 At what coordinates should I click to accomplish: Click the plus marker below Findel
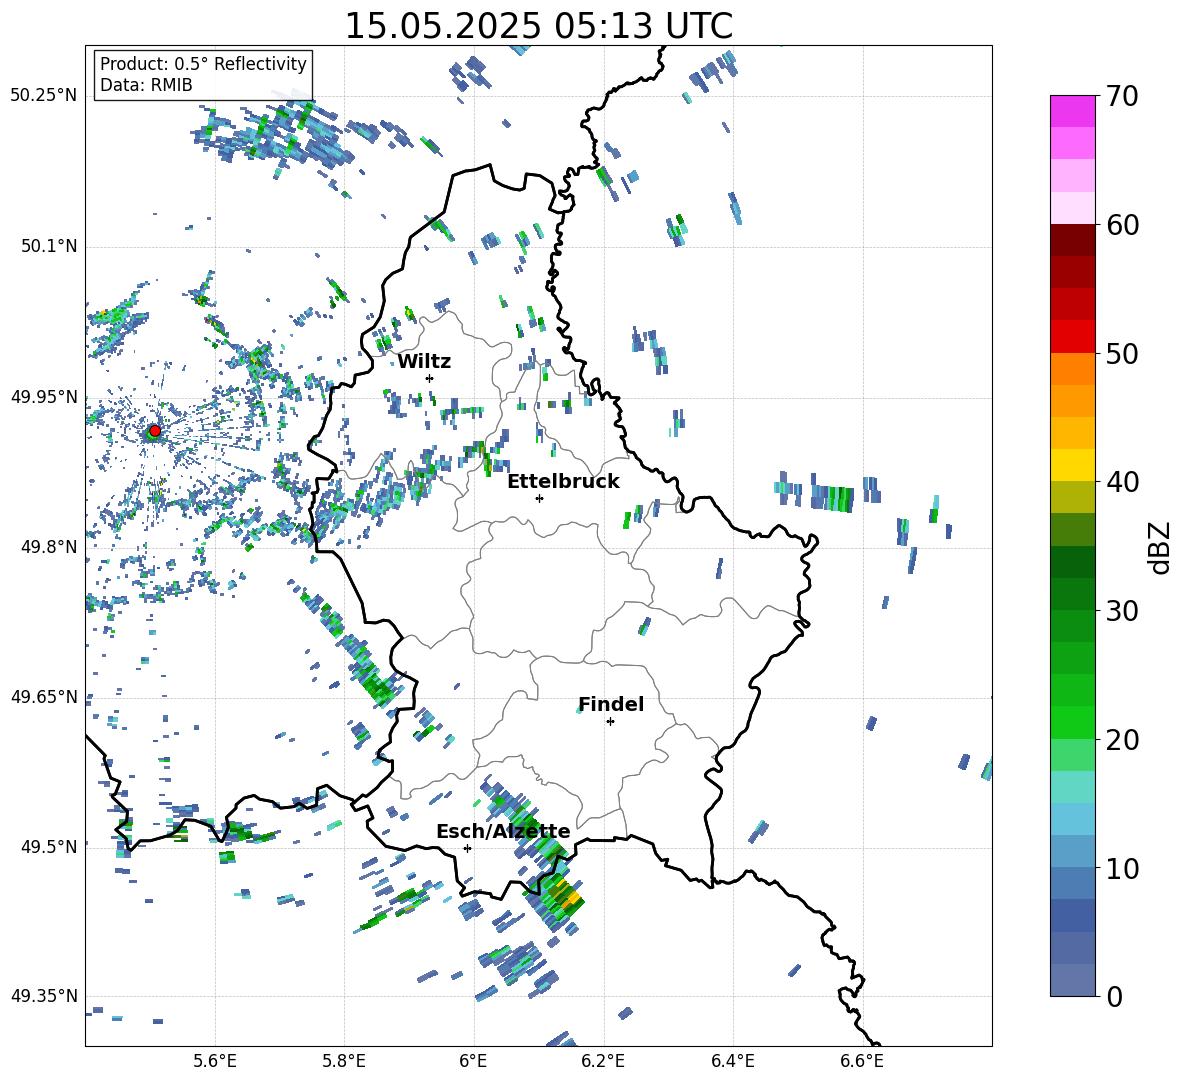(610, 722)
